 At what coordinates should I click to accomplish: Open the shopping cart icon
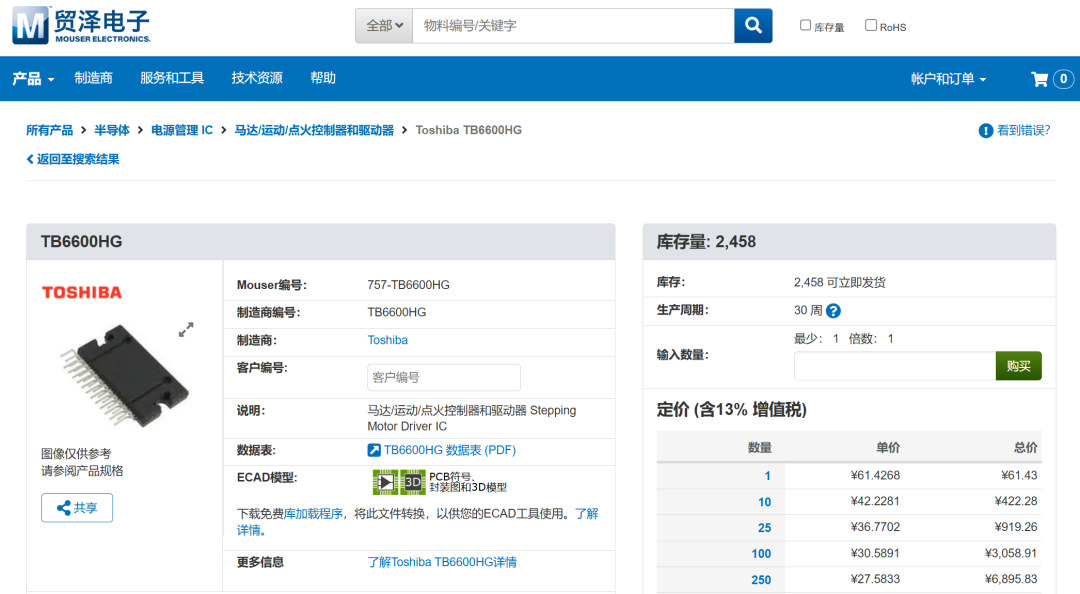point(1040,79)
